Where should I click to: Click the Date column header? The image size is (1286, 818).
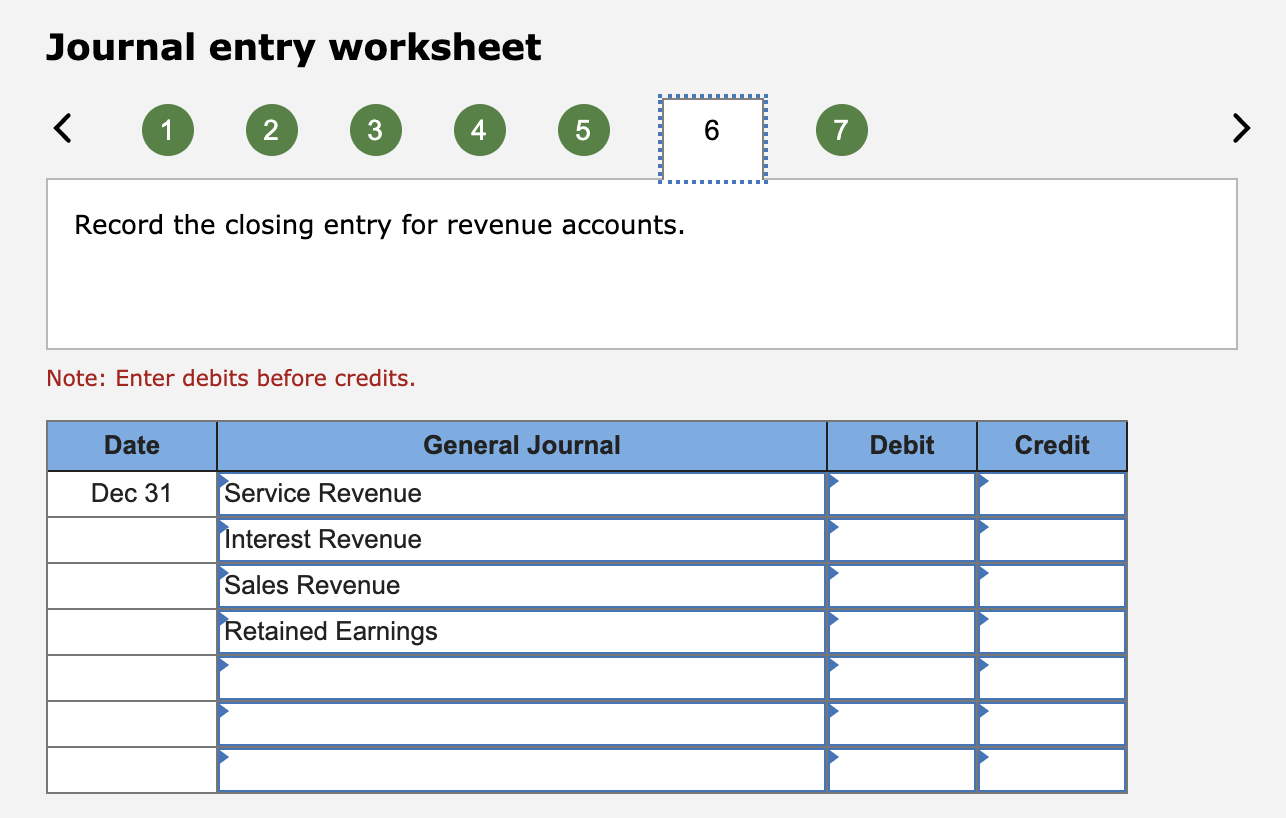(x=132, y=446)
